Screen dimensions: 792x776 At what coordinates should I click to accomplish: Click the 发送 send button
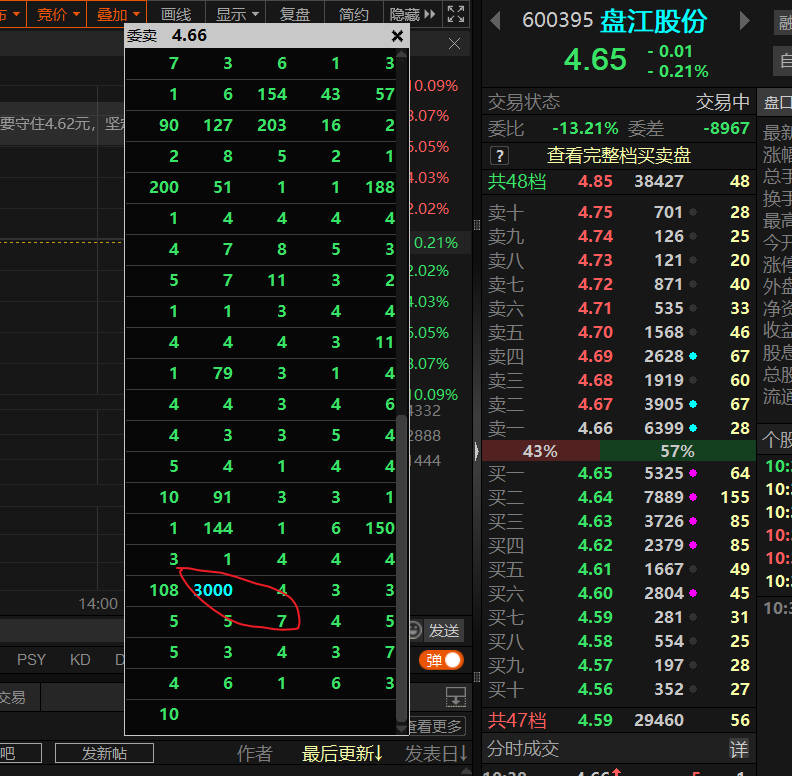pyautogui.click(x=444, y=630)
